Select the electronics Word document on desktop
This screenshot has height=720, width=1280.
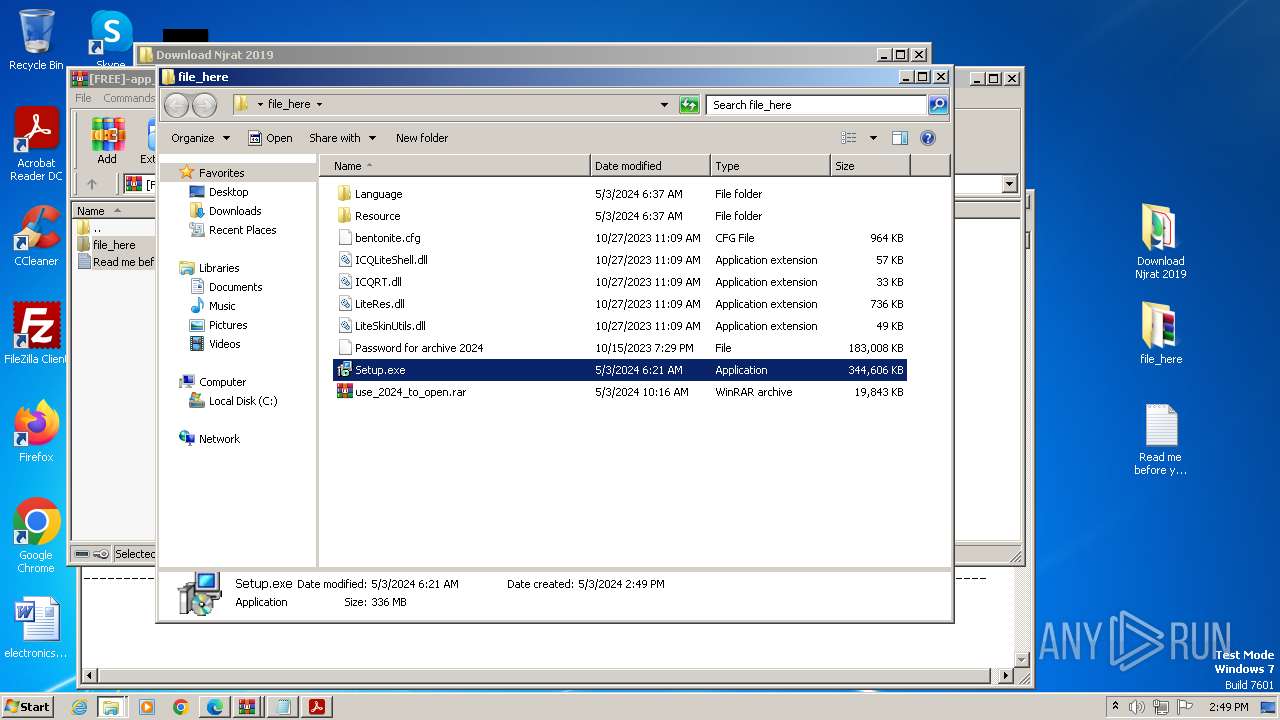(36, 629)
